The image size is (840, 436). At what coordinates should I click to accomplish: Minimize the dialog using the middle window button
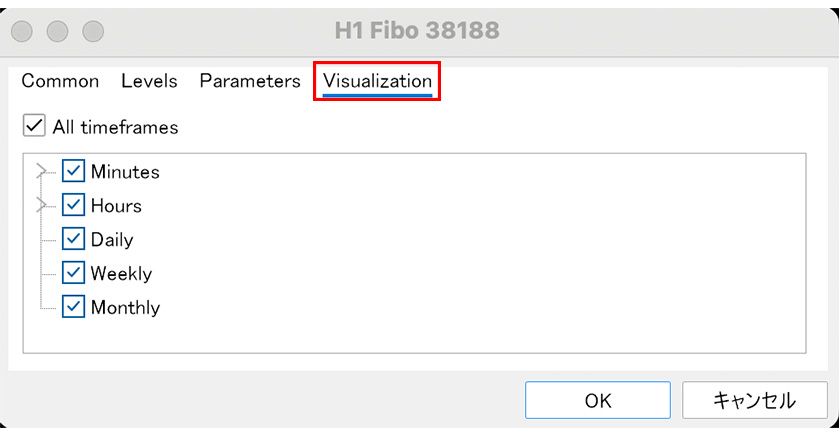(x=58, y=31)
